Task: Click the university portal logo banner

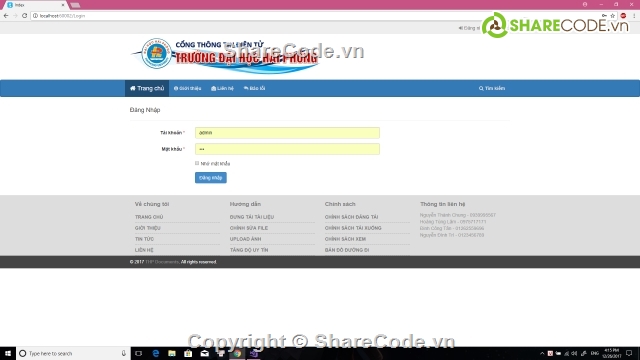Action: pyautogui.click(x=224, y=56)
